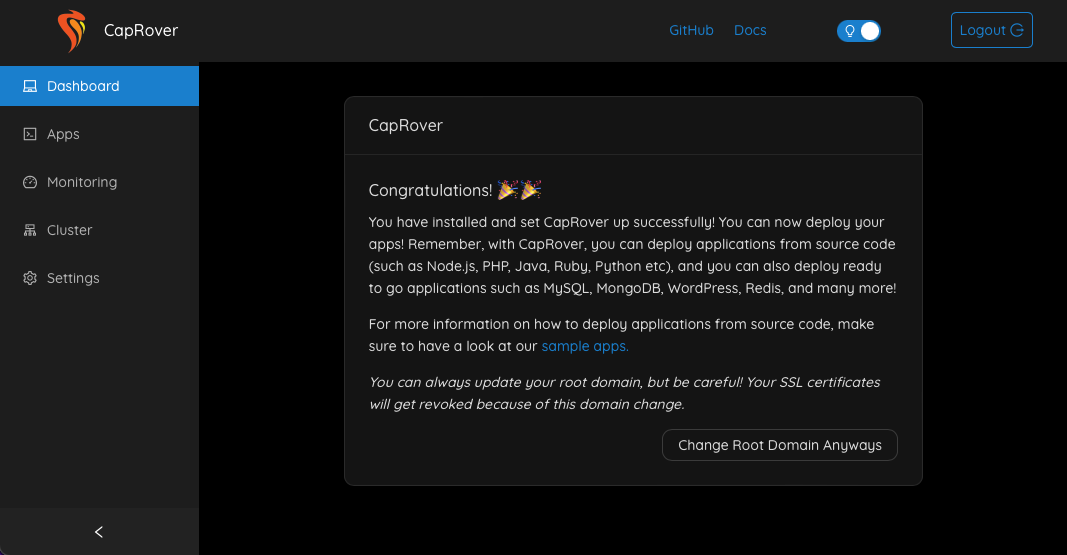Click the Dashboard laptop icon in sidebar

coord(30,86)
